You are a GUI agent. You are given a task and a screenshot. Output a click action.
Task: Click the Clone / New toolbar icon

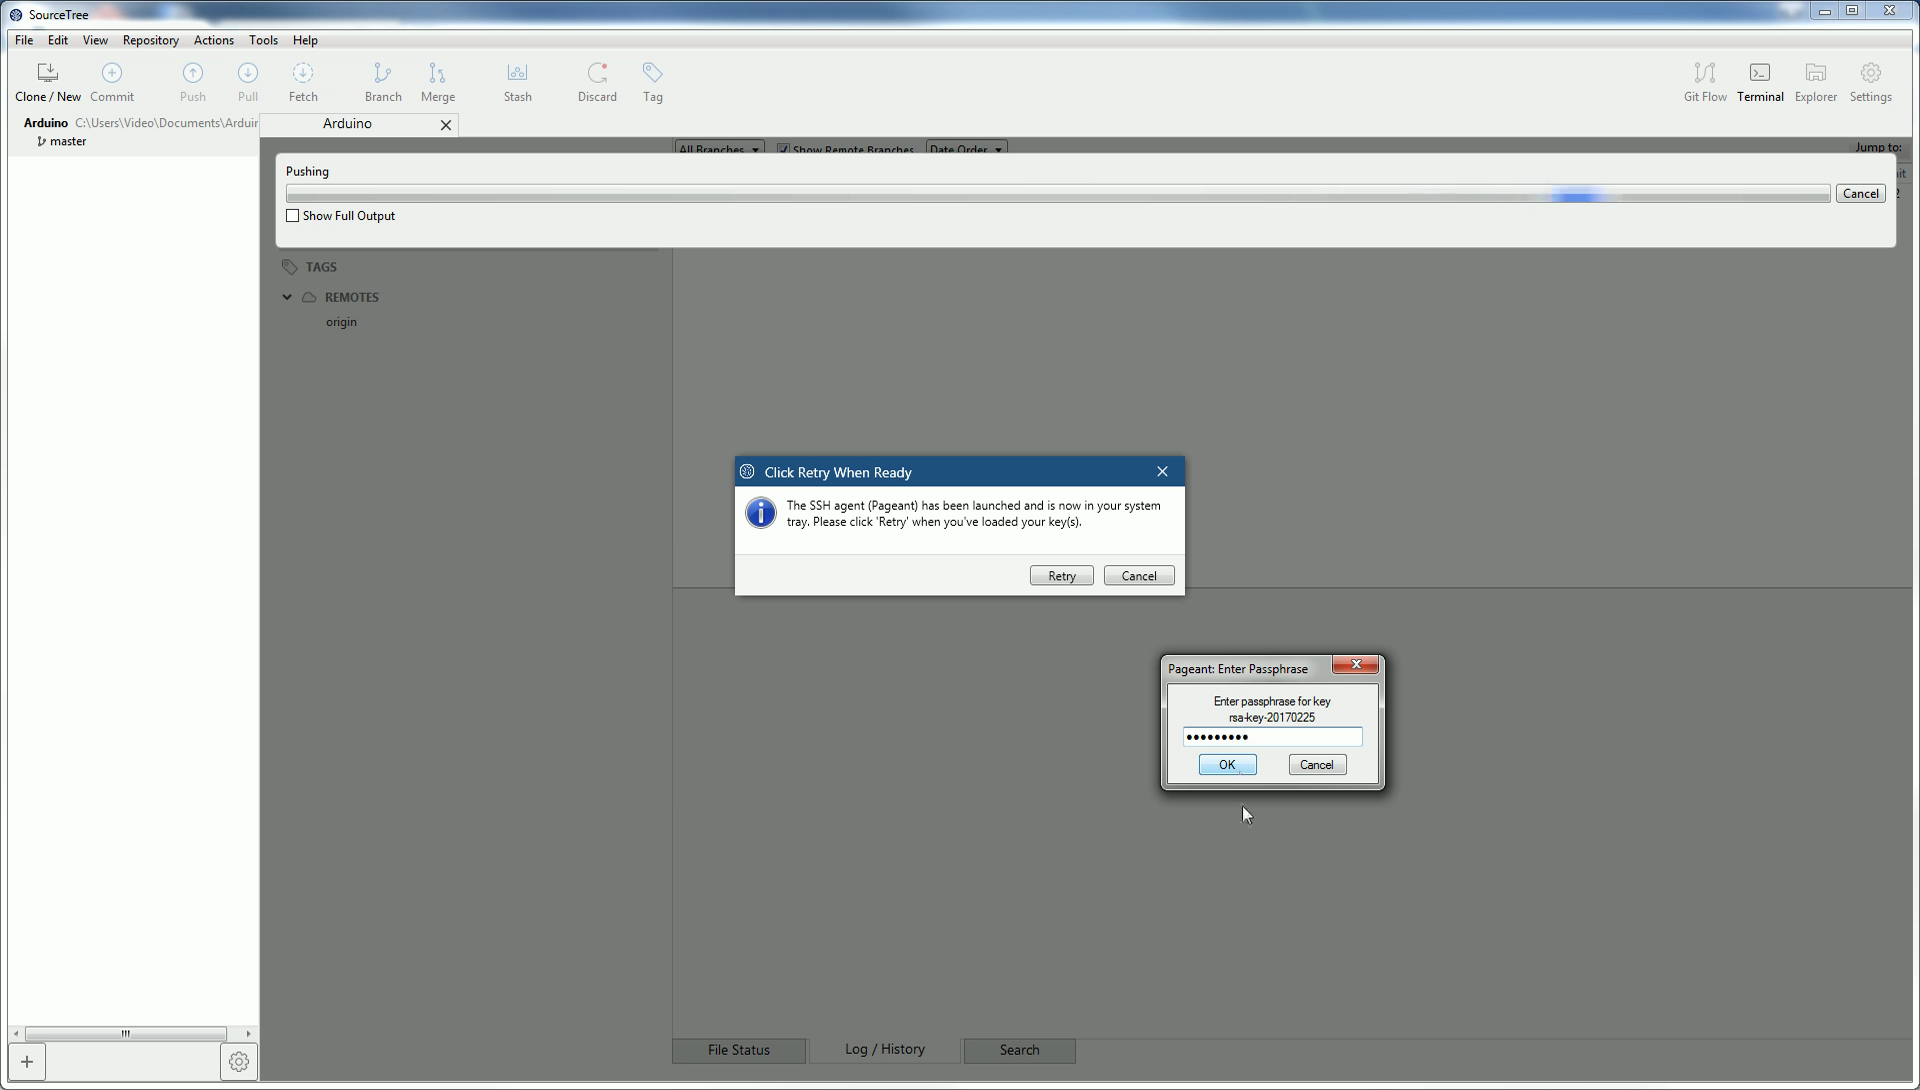coord(47,82)
